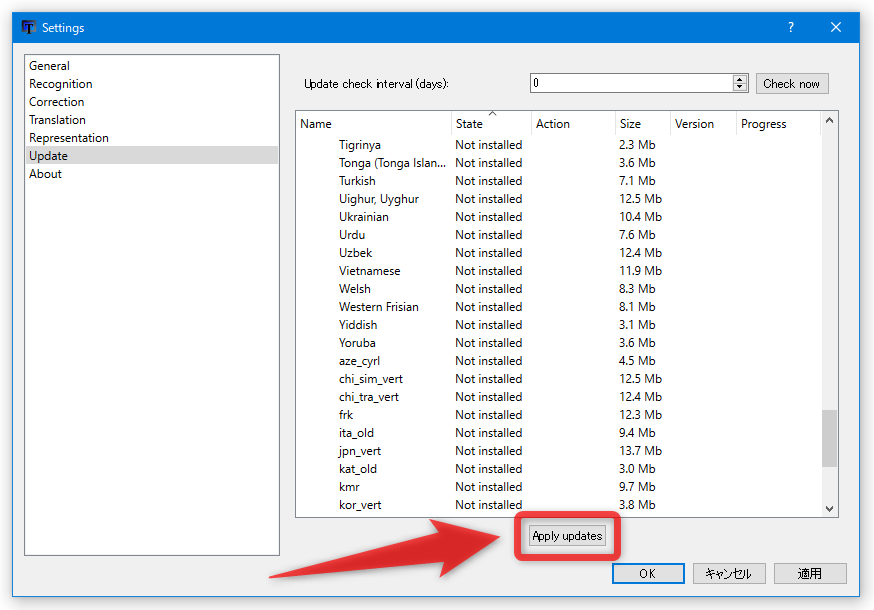Select the Ukrainian language row
874x610 pixels.
pyautogui.click(x=364, y=217)
